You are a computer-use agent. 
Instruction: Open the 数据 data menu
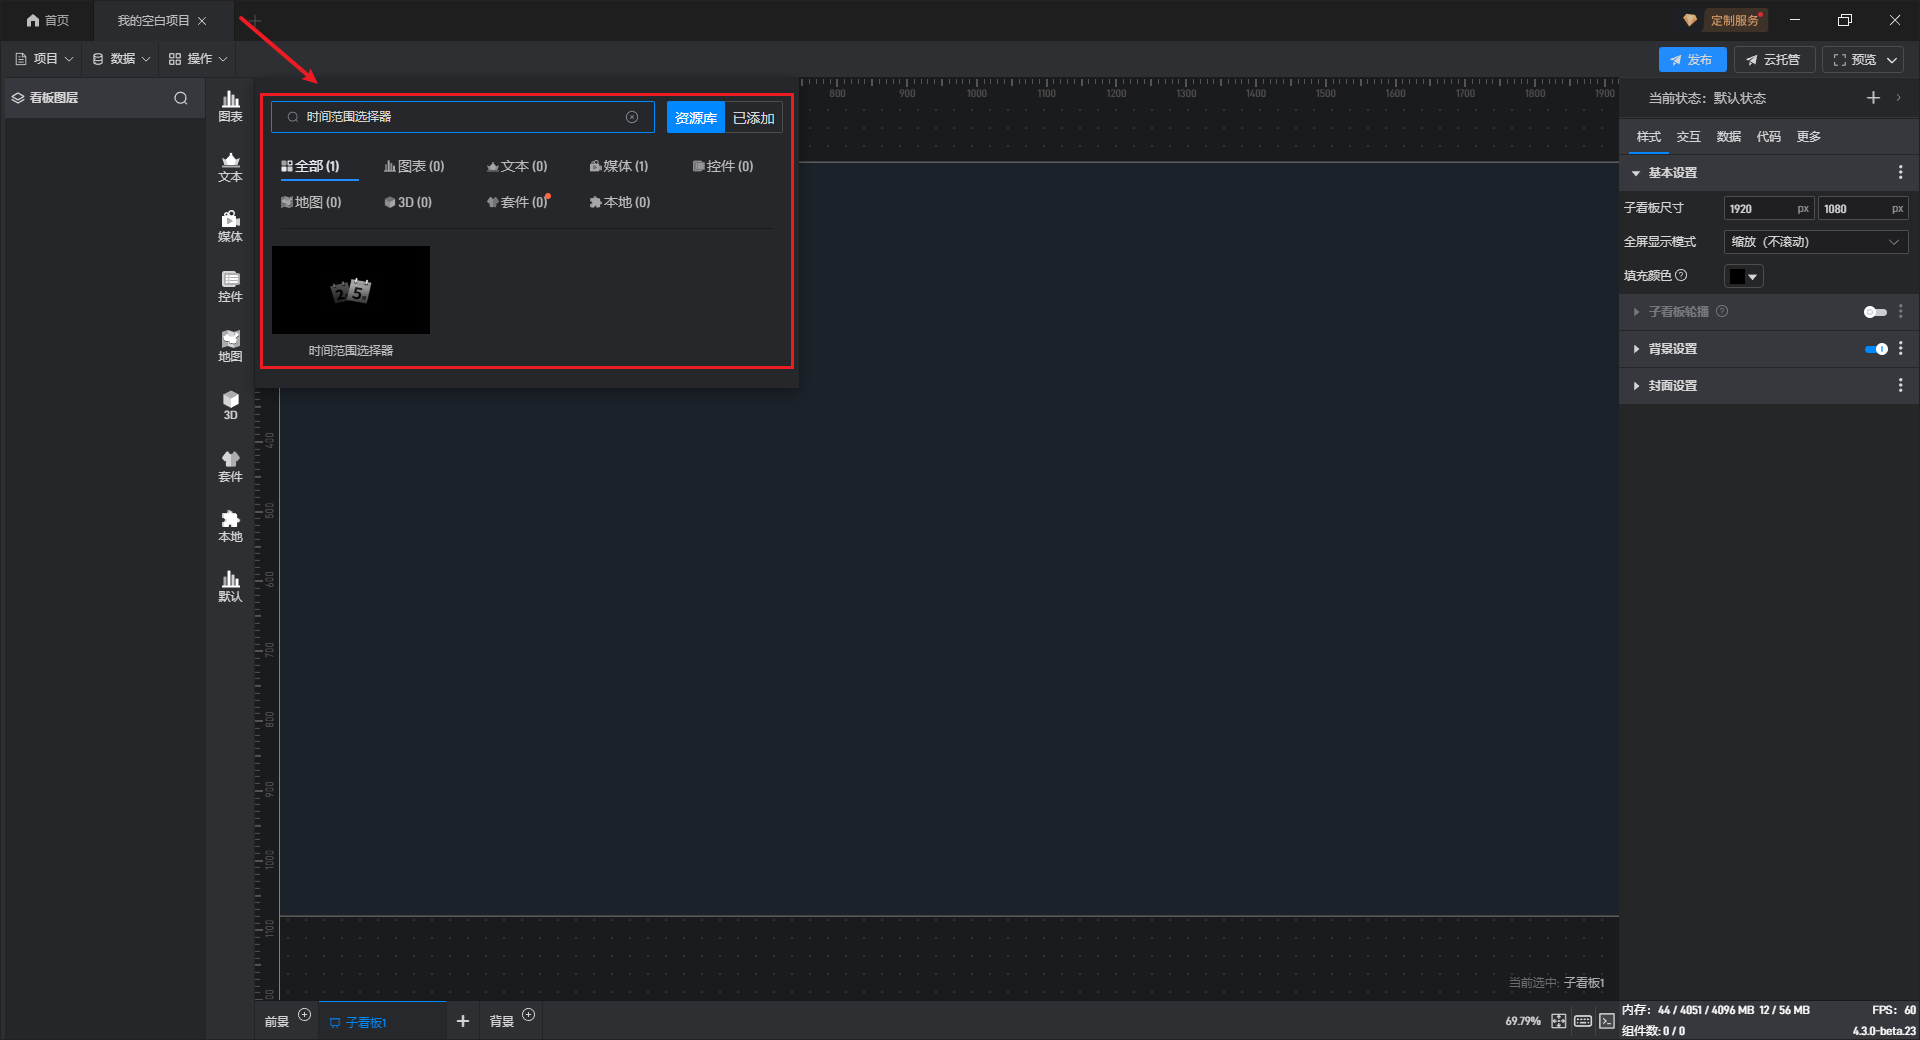[x=121, y=59]
